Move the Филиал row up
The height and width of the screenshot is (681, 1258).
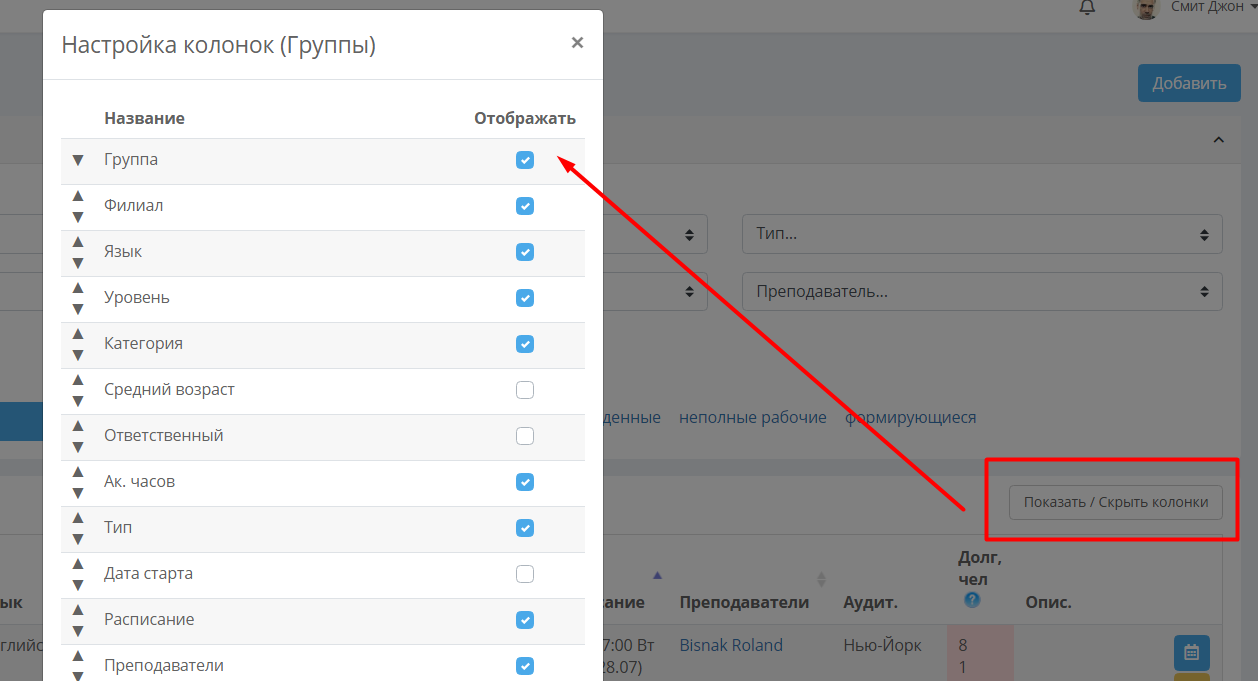click(x=78, y=195)
